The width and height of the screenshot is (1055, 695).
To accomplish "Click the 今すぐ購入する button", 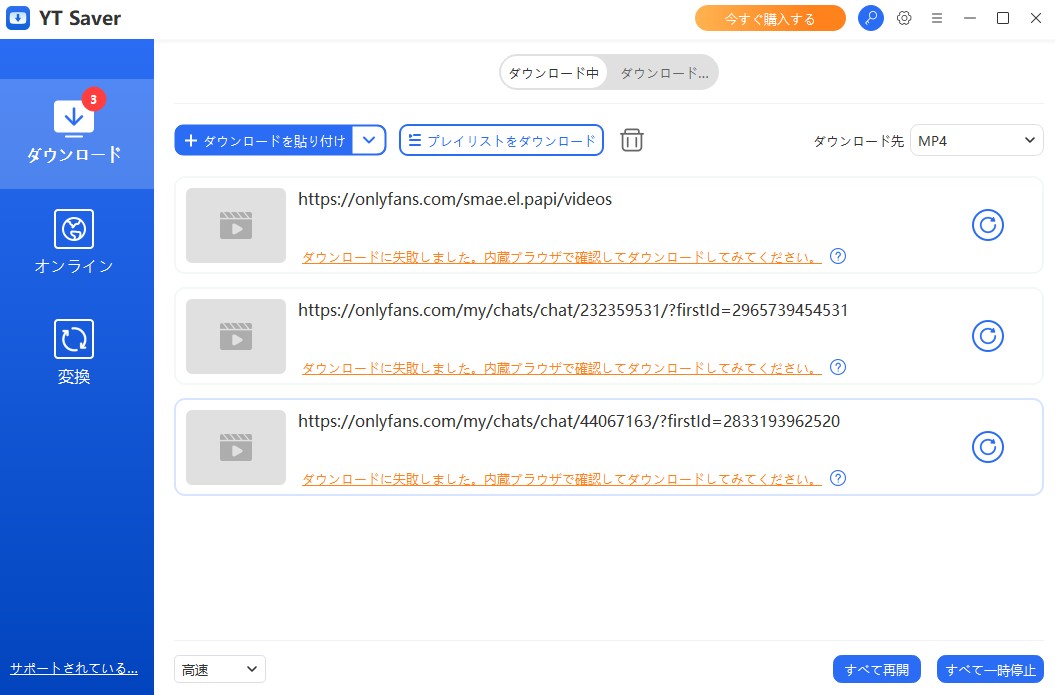I will point(770,19).
